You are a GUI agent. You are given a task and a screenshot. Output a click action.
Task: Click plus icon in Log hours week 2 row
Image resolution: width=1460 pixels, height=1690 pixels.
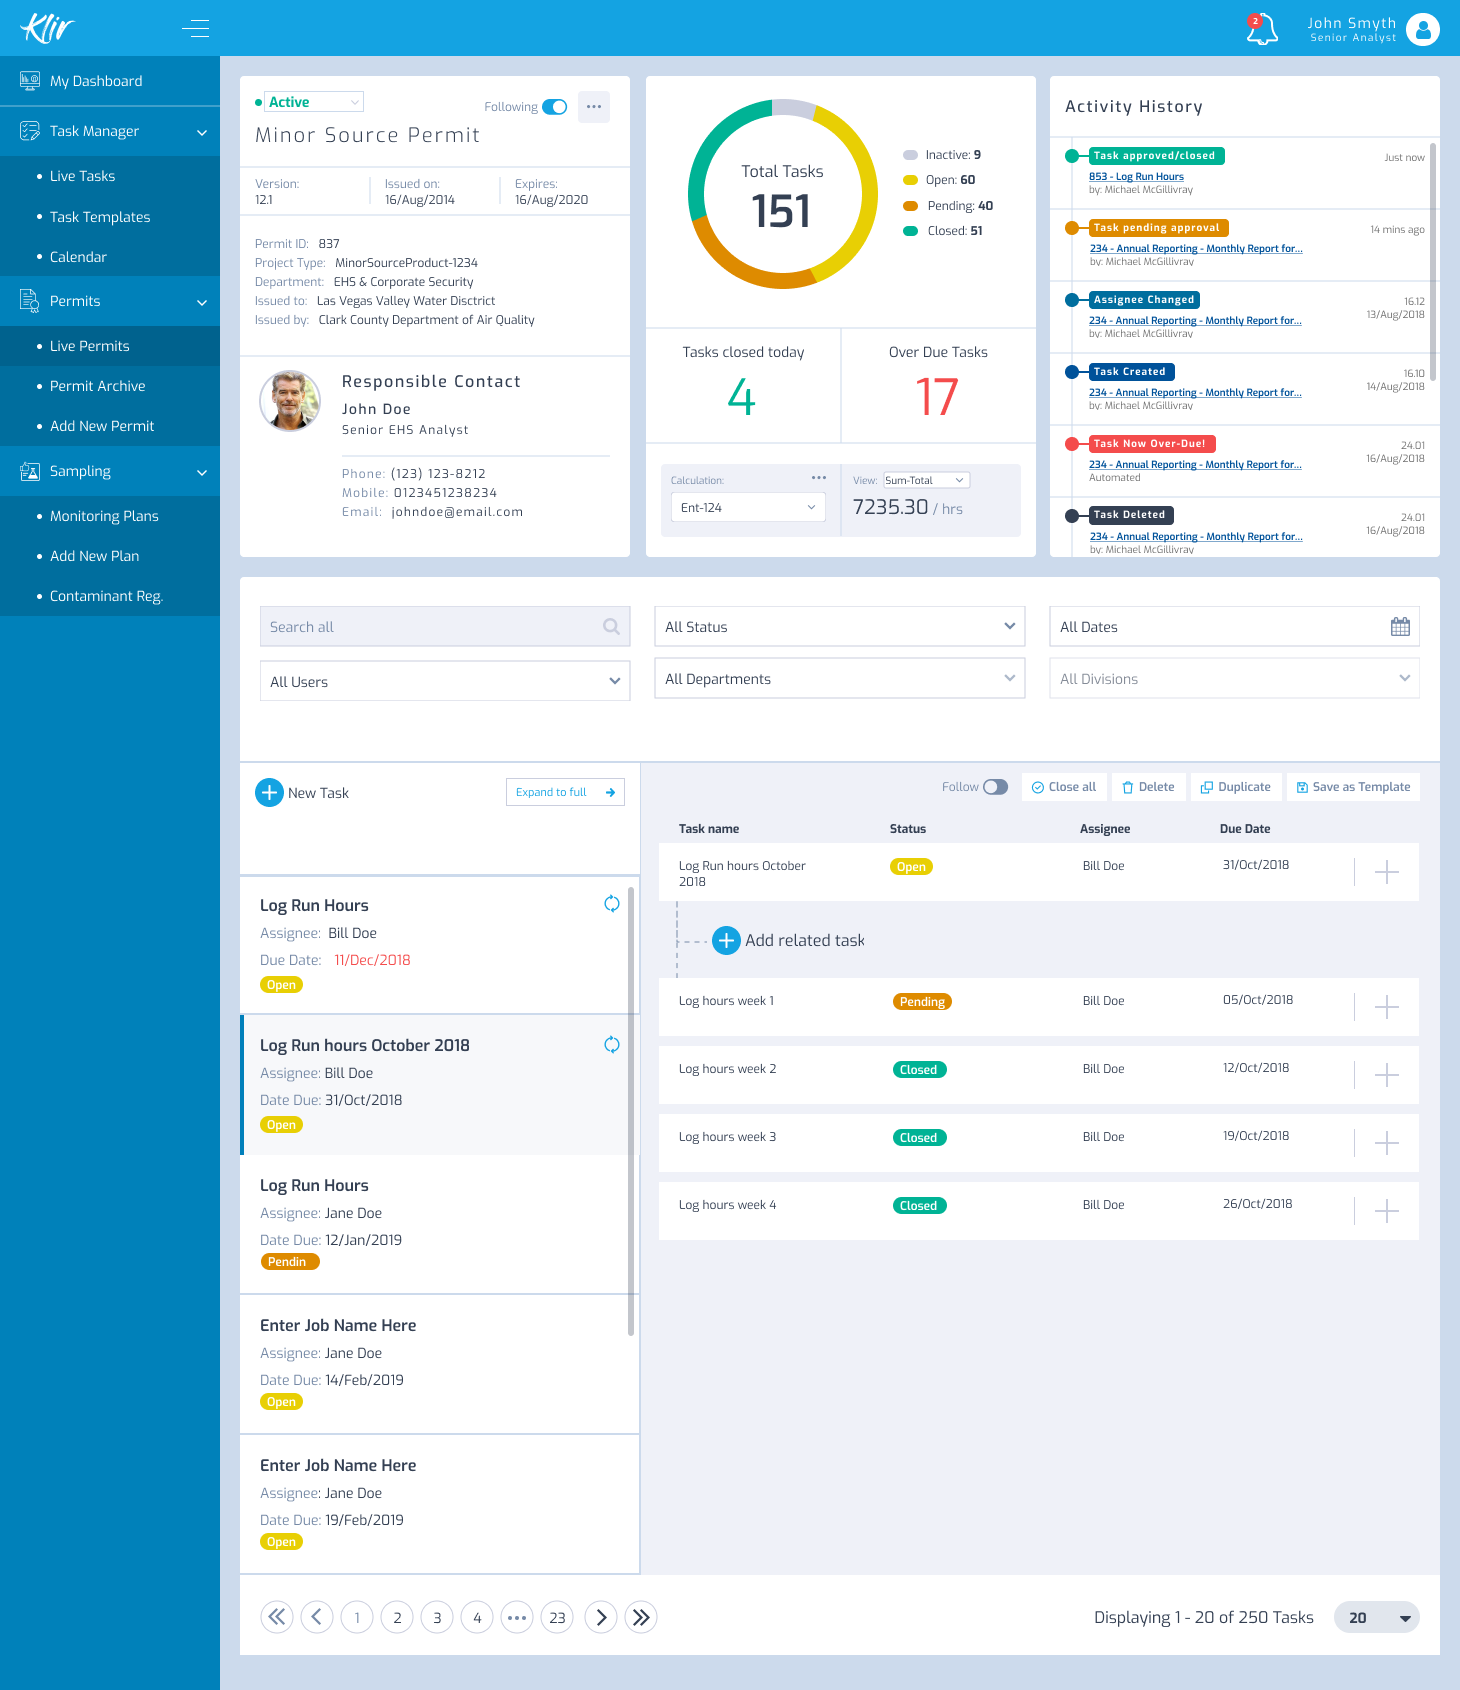[1387, 1075]
